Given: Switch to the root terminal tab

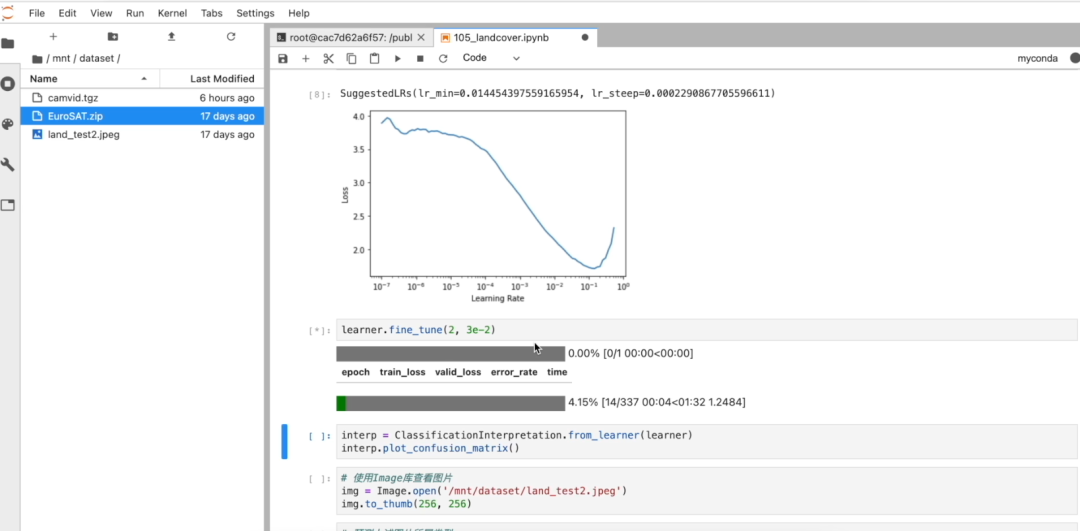Looking at the screenshot, I should (x=350, y=37).
